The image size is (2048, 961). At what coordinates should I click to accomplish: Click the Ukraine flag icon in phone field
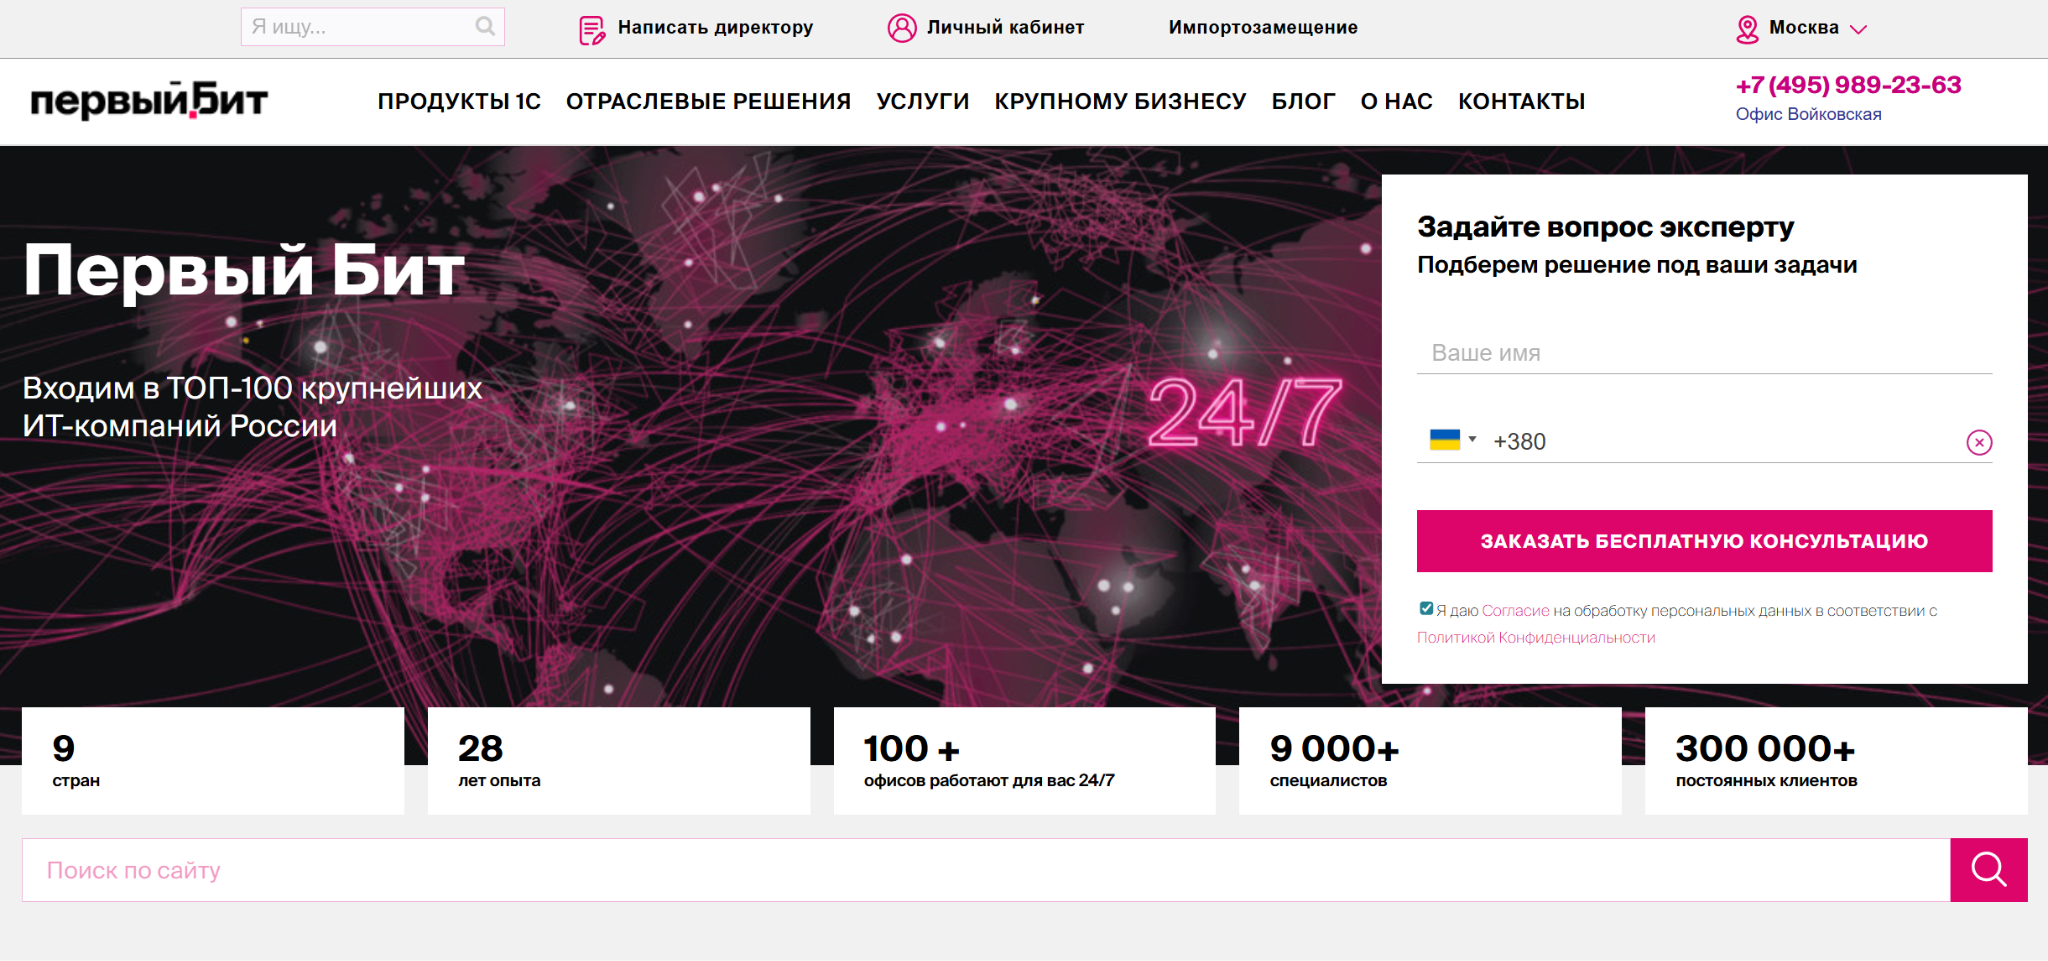pos(1444,440)
